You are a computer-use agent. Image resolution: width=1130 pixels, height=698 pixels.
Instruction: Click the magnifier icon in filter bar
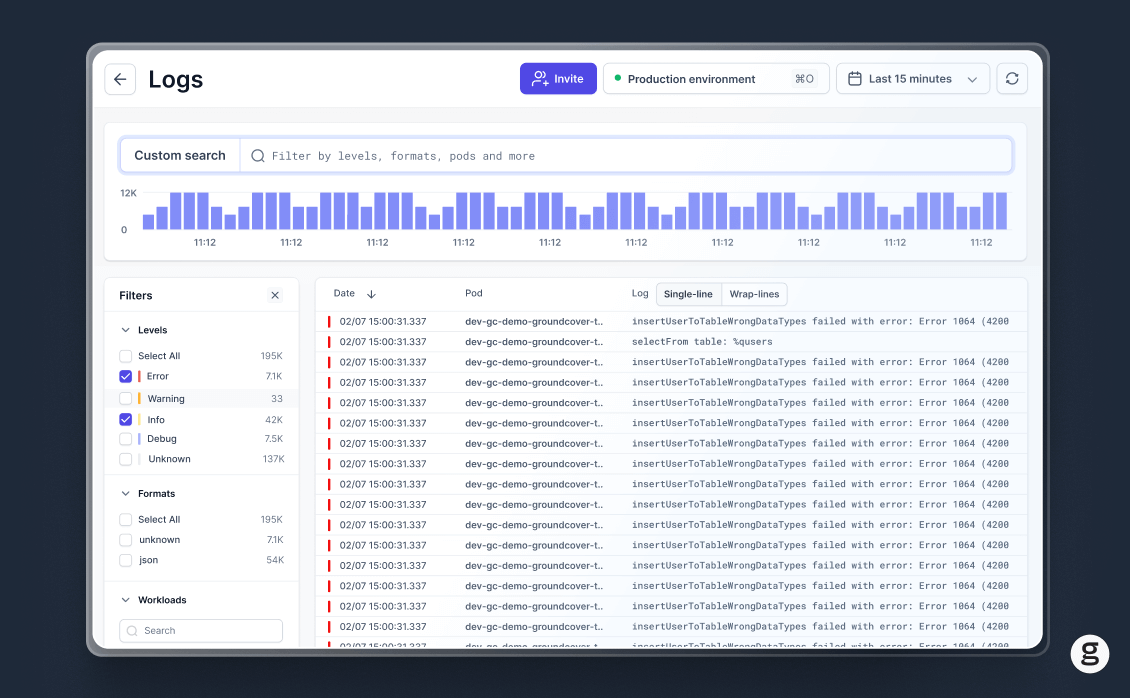pyautogui.click(x=257, y=156)
